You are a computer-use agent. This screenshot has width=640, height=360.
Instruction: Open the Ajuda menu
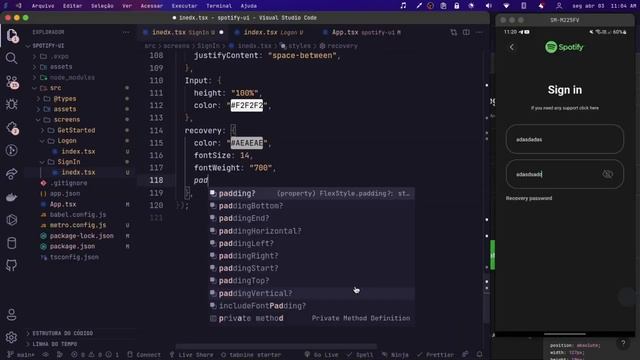249,6
